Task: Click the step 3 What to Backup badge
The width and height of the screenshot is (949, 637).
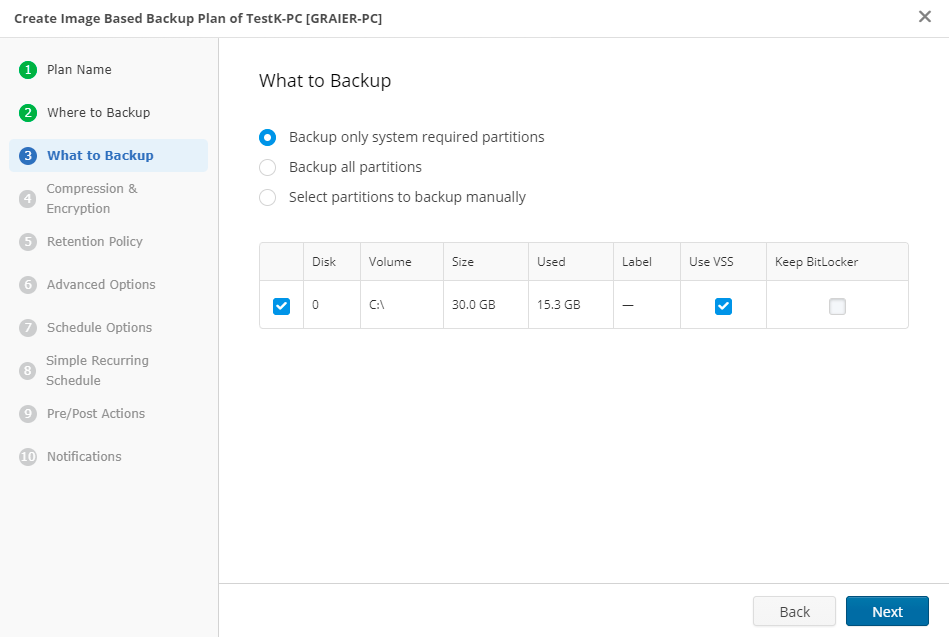Action: click(x=27, y=155)
